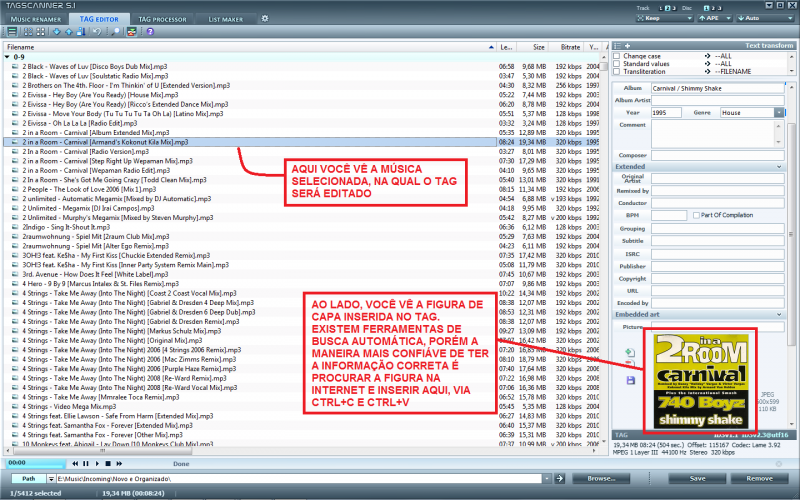Click the add cover art icon
This screenshot has width=800, height=500.
coord(631,353)
